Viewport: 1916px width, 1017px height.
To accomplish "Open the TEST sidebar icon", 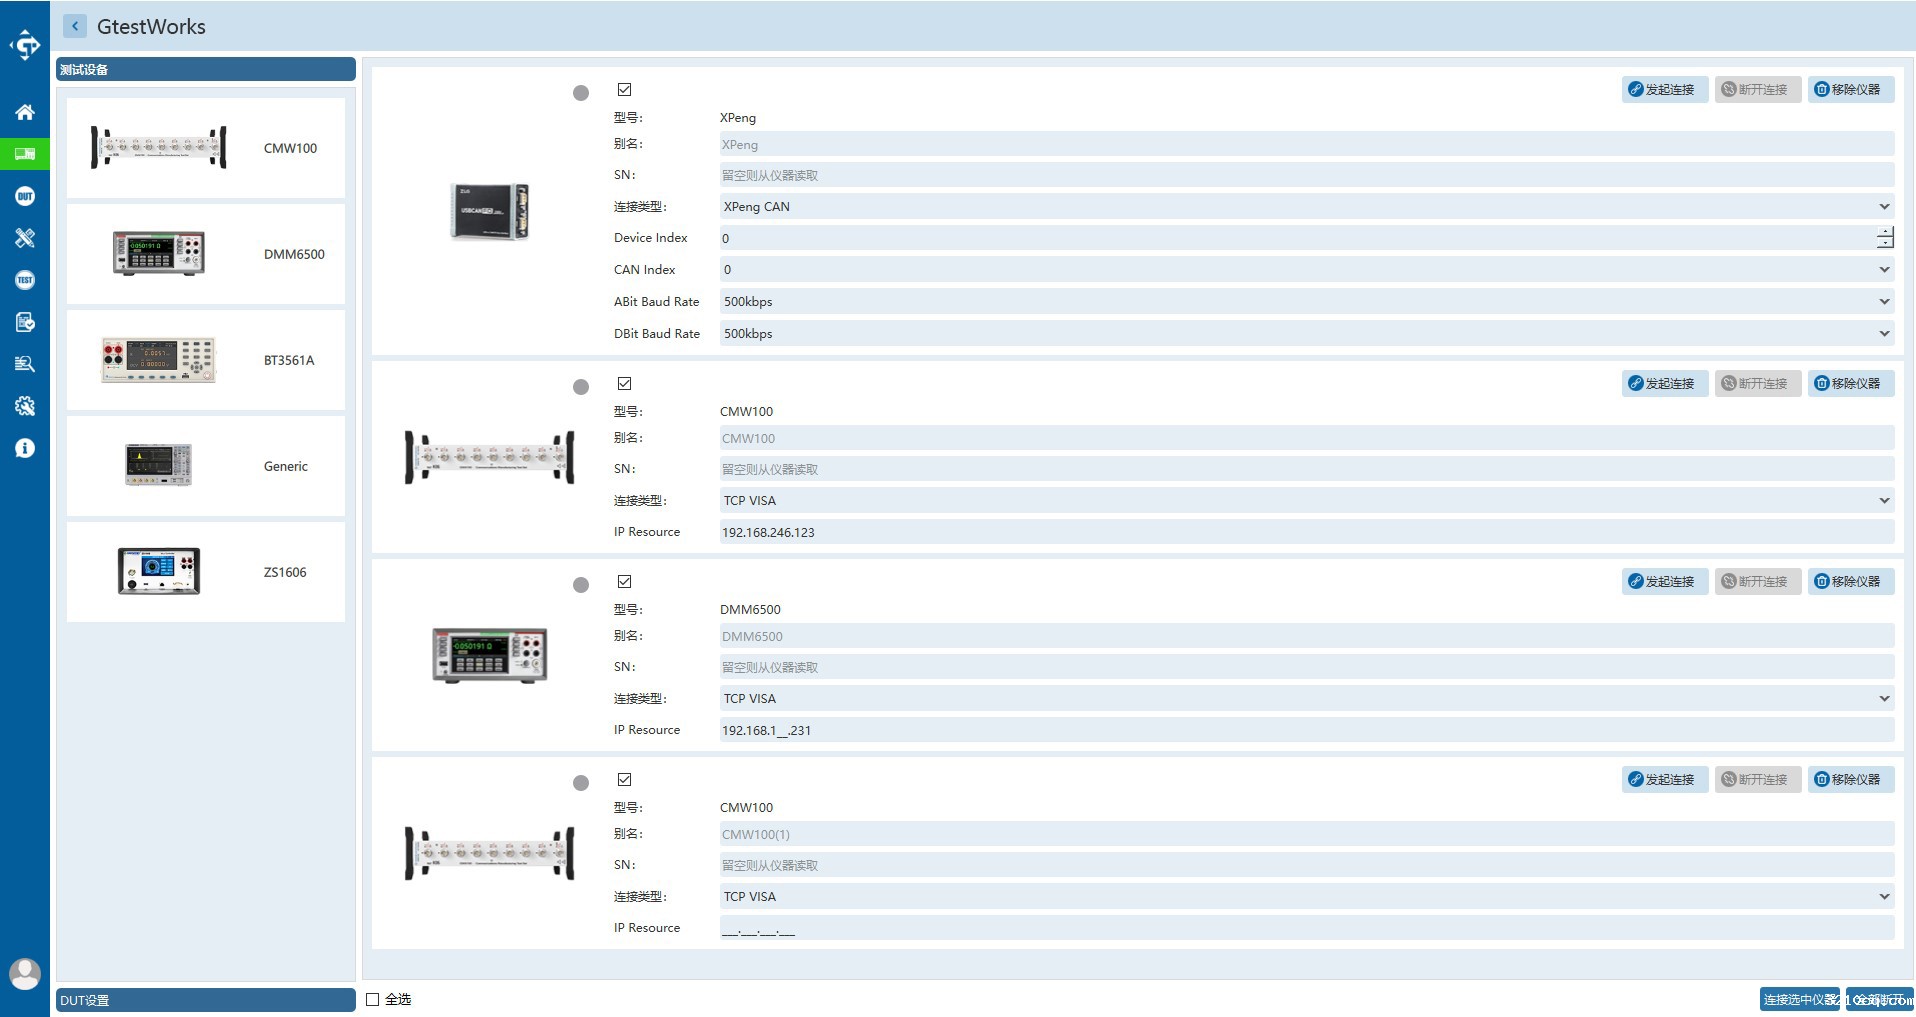I will tap(25, 280).
